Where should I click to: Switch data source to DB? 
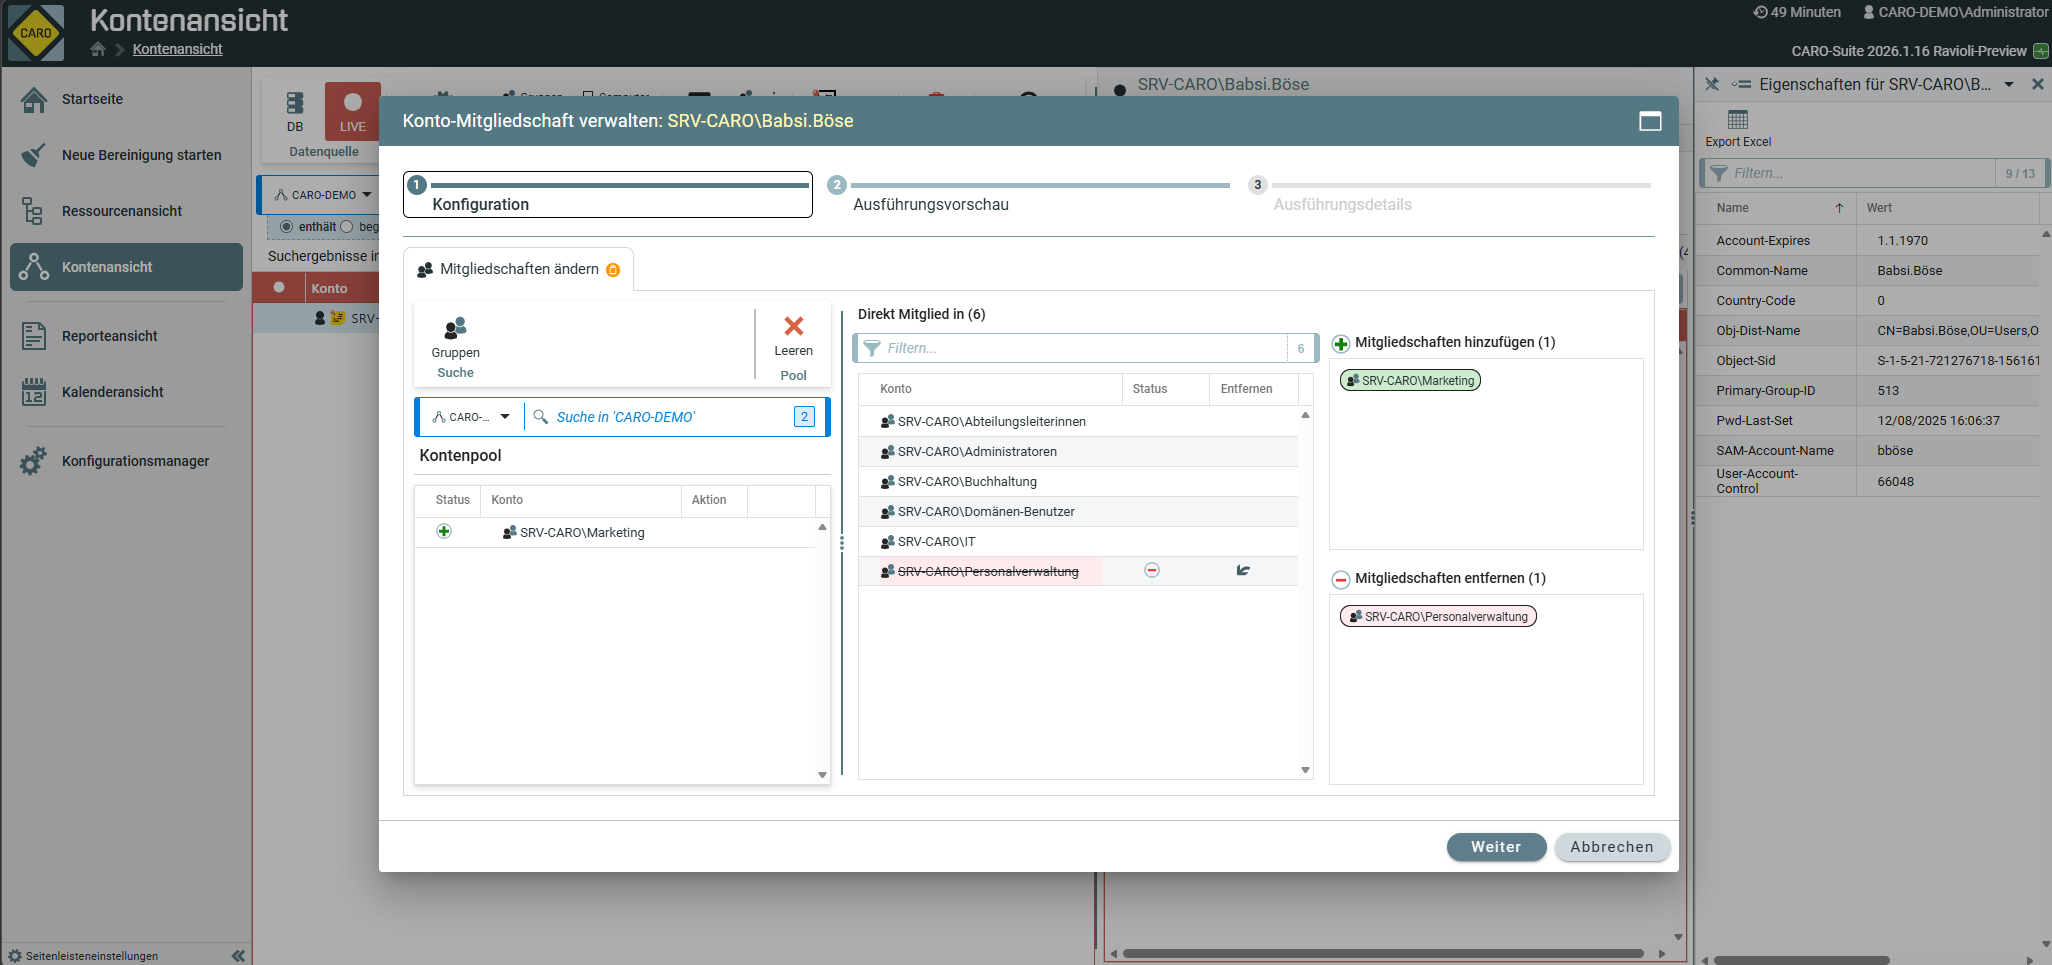pos(295,111)
